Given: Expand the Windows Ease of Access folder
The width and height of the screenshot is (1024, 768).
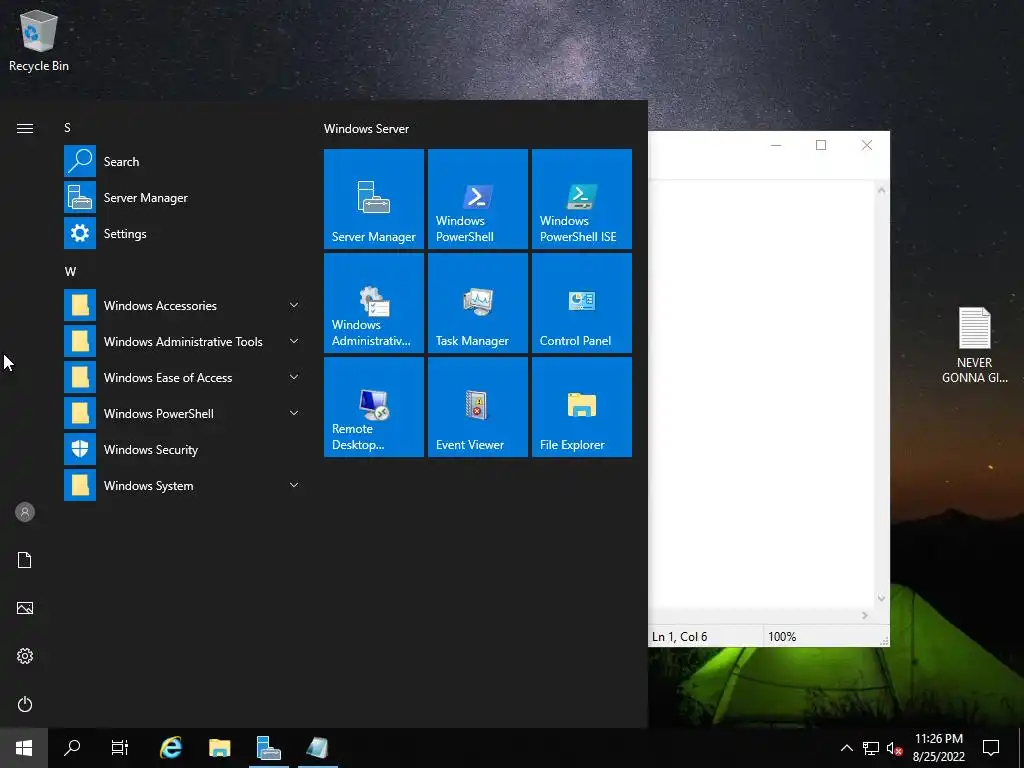Looking at the screenshot, I should 182,377.
